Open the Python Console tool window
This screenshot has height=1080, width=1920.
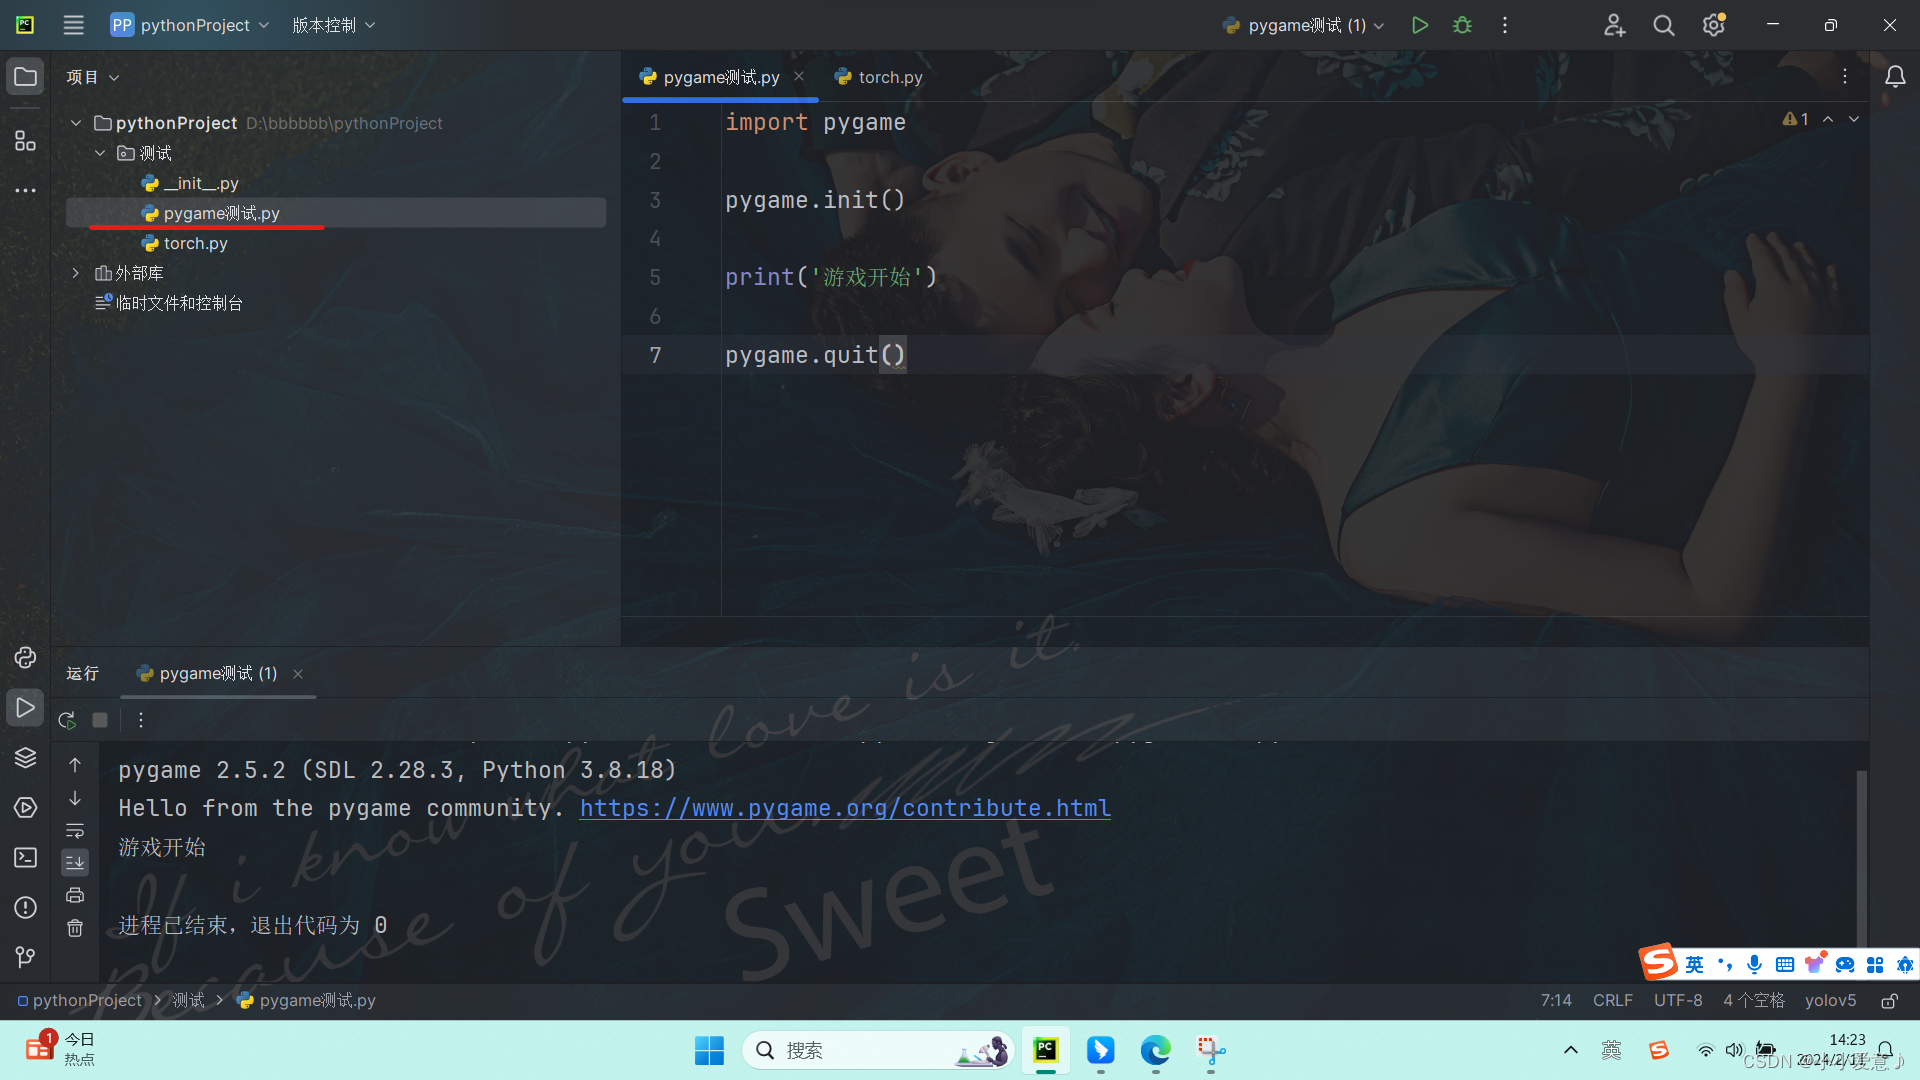25,657
